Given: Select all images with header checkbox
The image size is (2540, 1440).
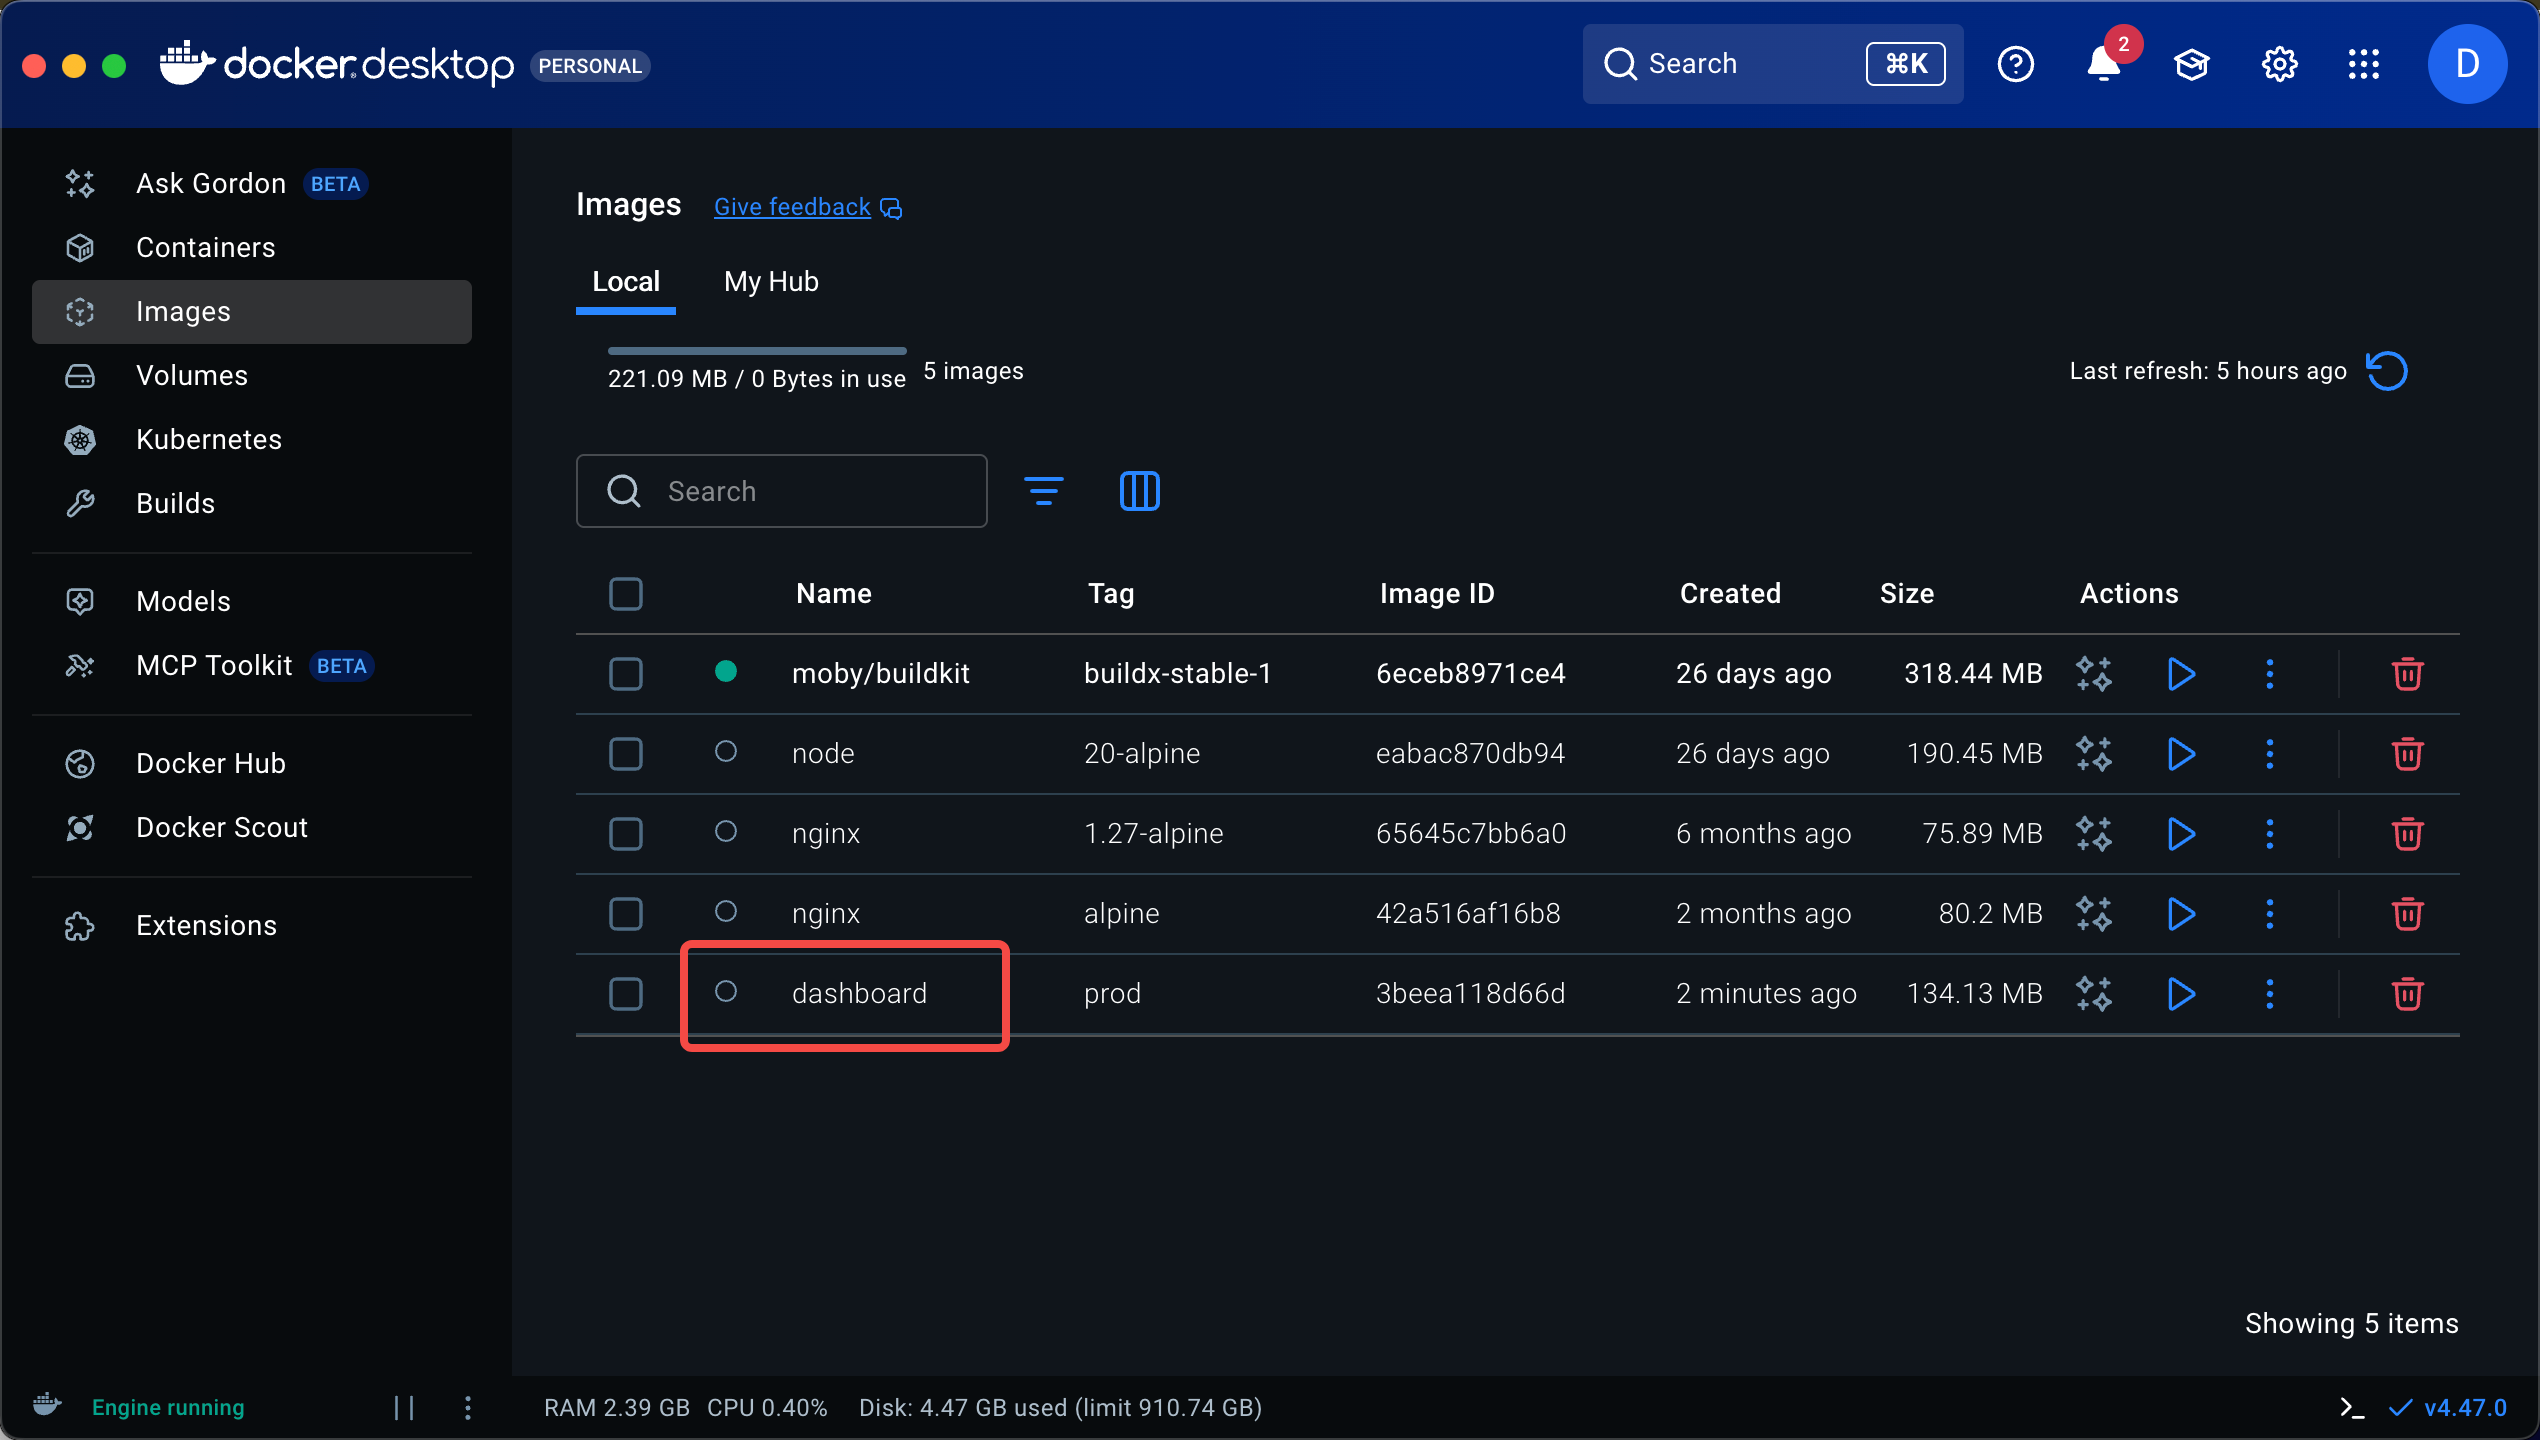Looking at the screenshot, I should click(x=626, y=594).
